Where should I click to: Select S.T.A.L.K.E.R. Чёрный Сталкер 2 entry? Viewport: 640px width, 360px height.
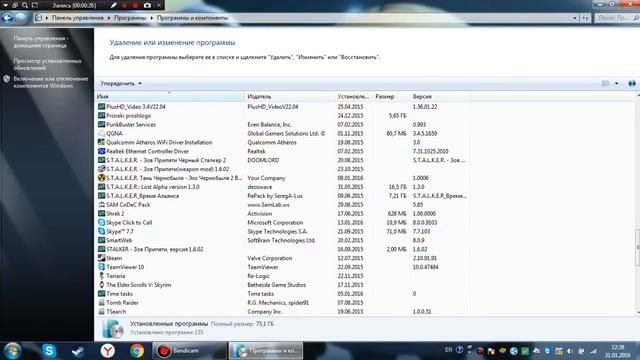pyautogui.click(x=282, y=160)
